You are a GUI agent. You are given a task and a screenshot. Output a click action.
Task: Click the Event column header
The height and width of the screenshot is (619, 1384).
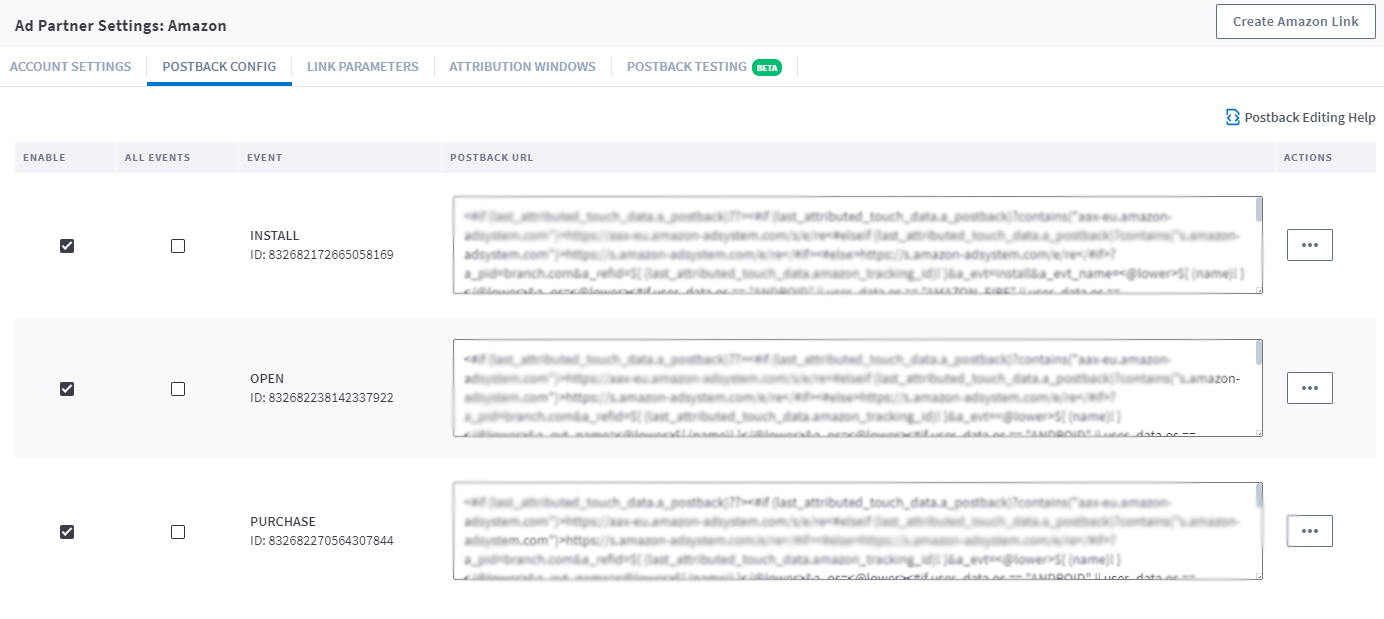265,158
